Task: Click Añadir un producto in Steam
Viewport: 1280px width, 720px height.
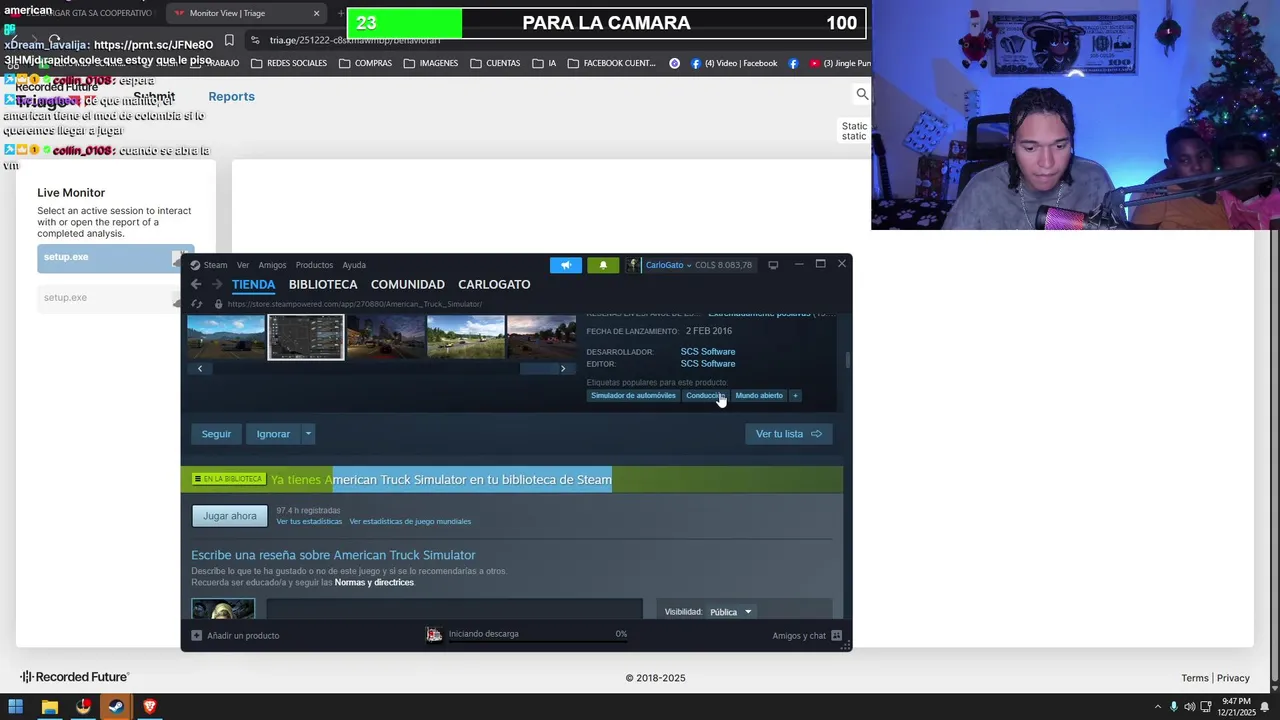Action: 235,636
